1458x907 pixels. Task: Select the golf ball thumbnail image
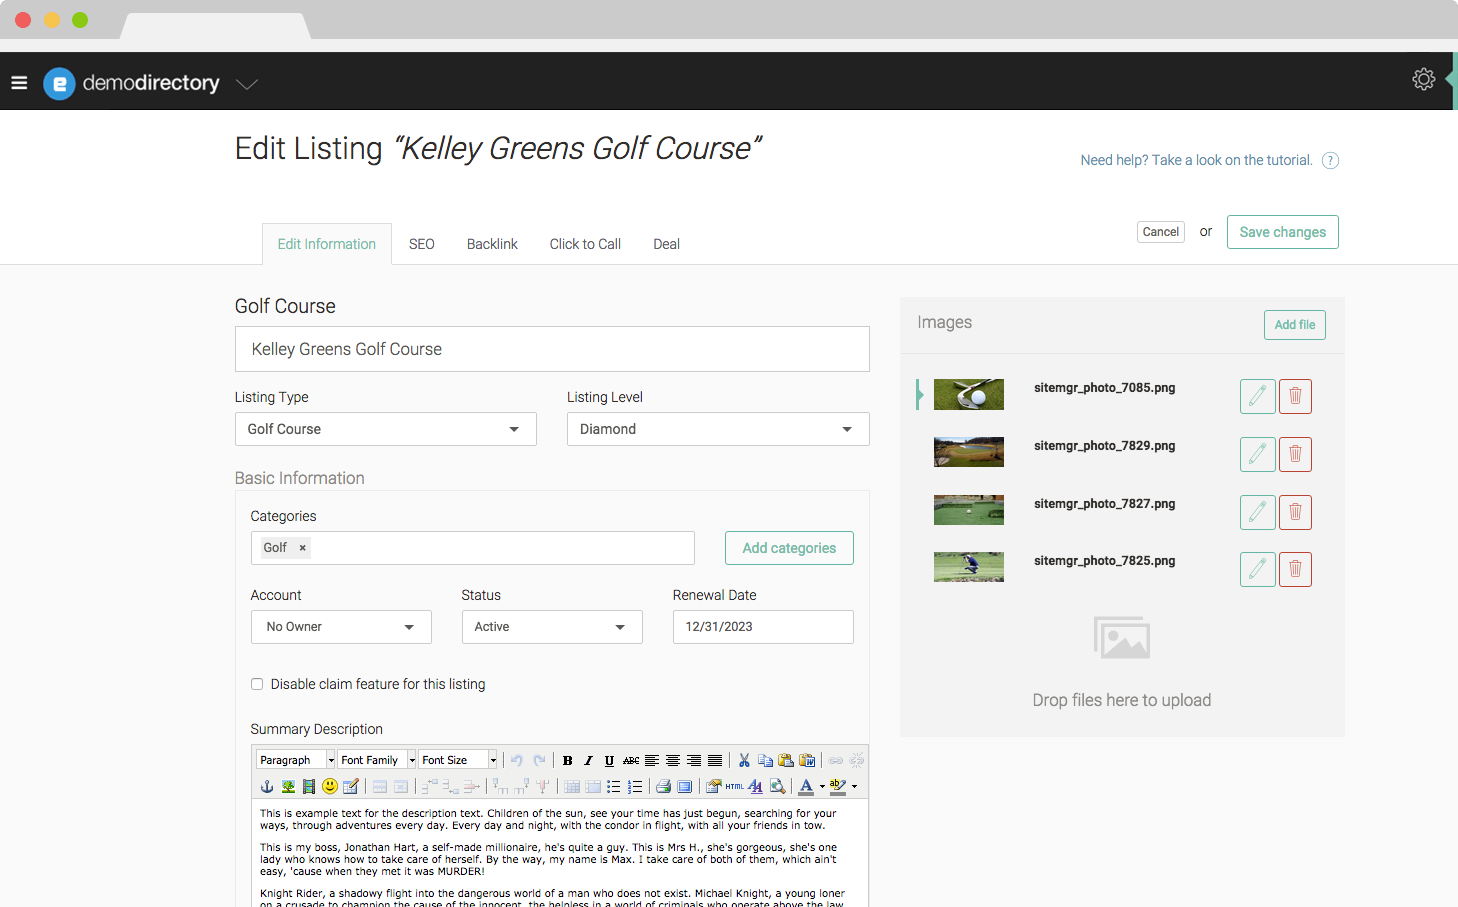pos(969,394)
